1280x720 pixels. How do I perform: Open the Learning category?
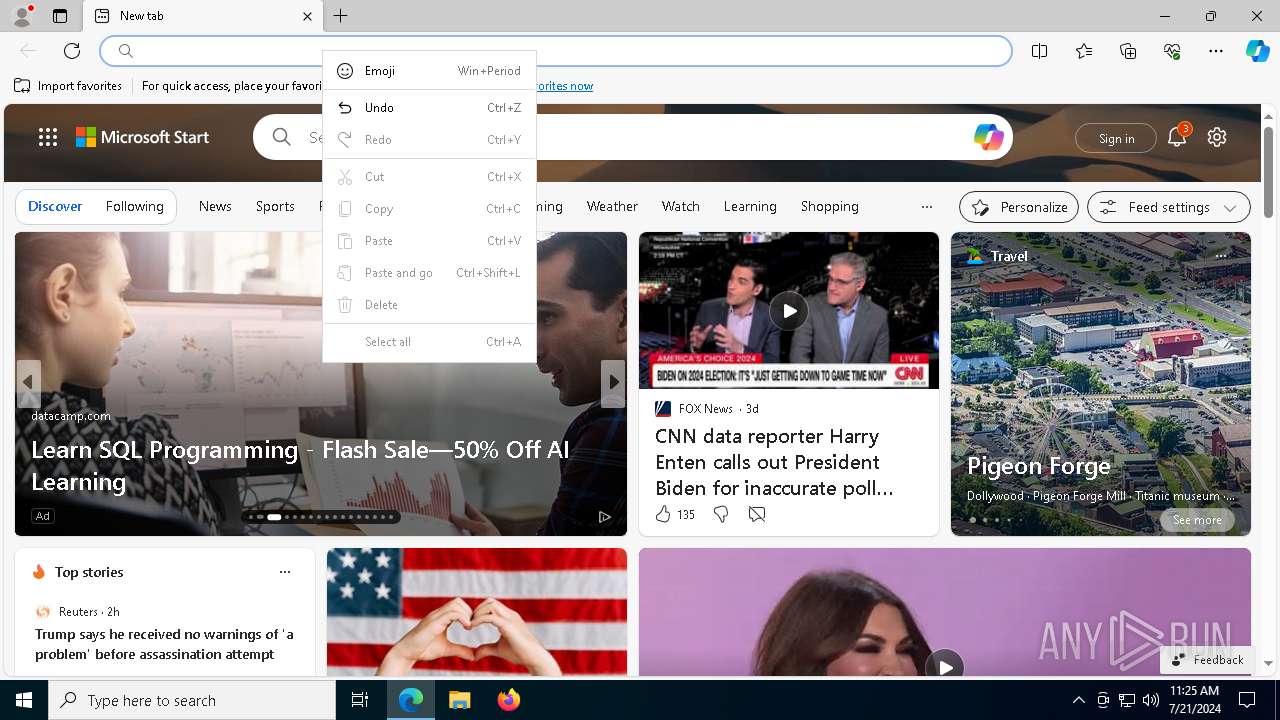tap(750, 206)
